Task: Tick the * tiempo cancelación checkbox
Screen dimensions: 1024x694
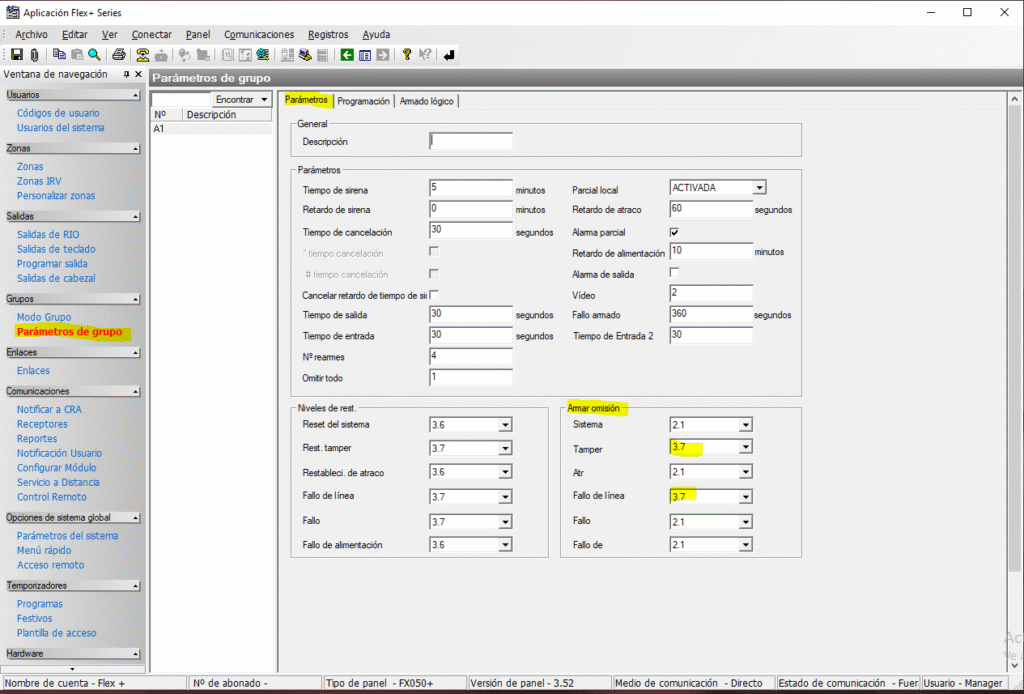Action: click(434, 251)
